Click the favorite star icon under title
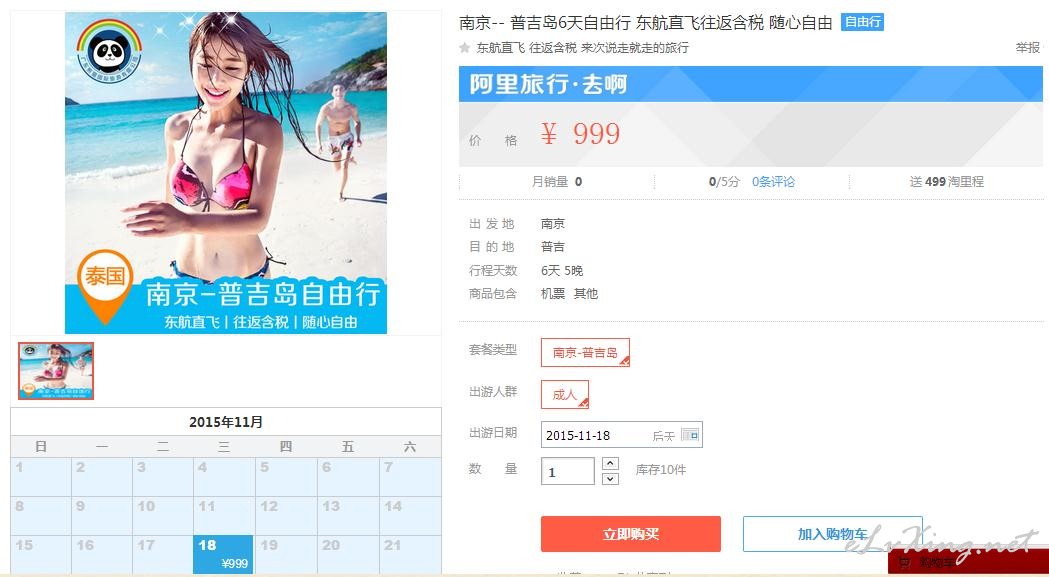1049x577 pixels. 465,48
